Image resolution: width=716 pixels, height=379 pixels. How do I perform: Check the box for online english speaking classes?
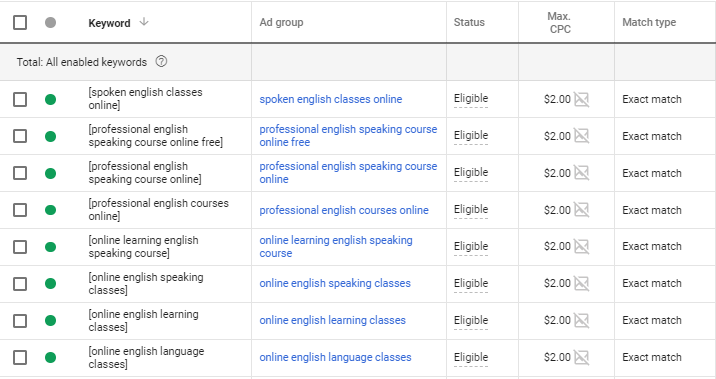[x=20, y=284]
